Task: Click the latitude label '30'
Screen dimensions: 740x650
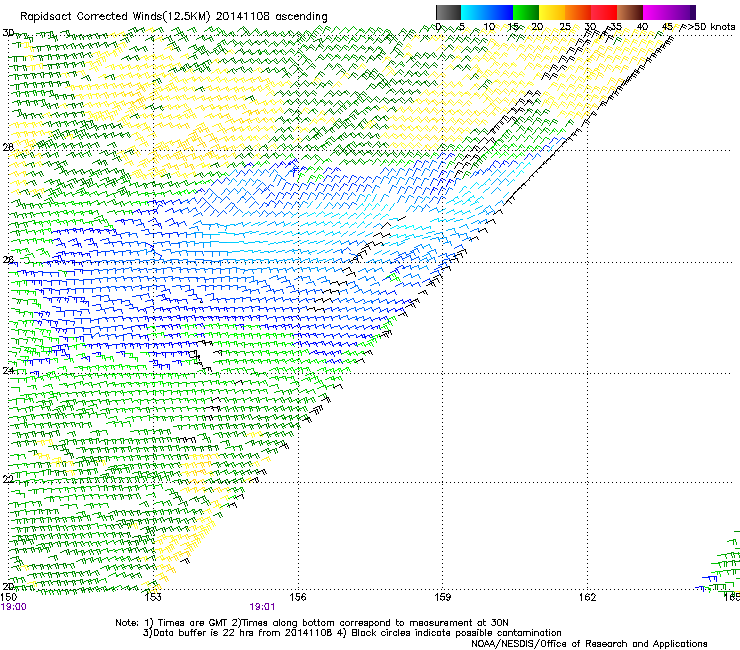Action: point(8,33)
